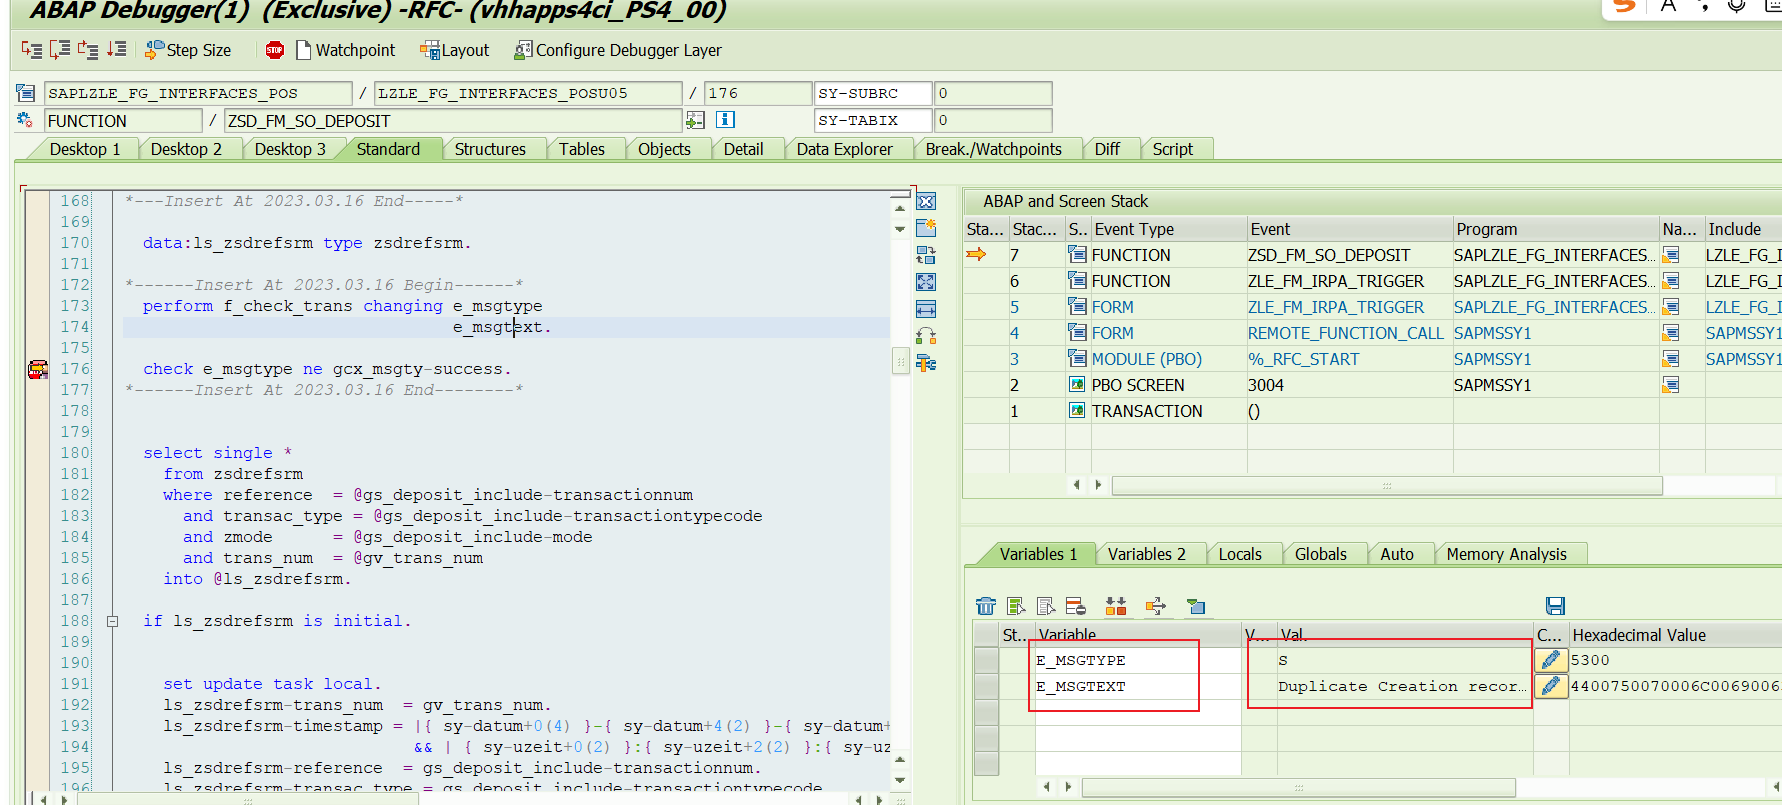Click the close tool icon beside source editor
The image size is (1782, 805).
pyautogui.click(x=926, y=202)
